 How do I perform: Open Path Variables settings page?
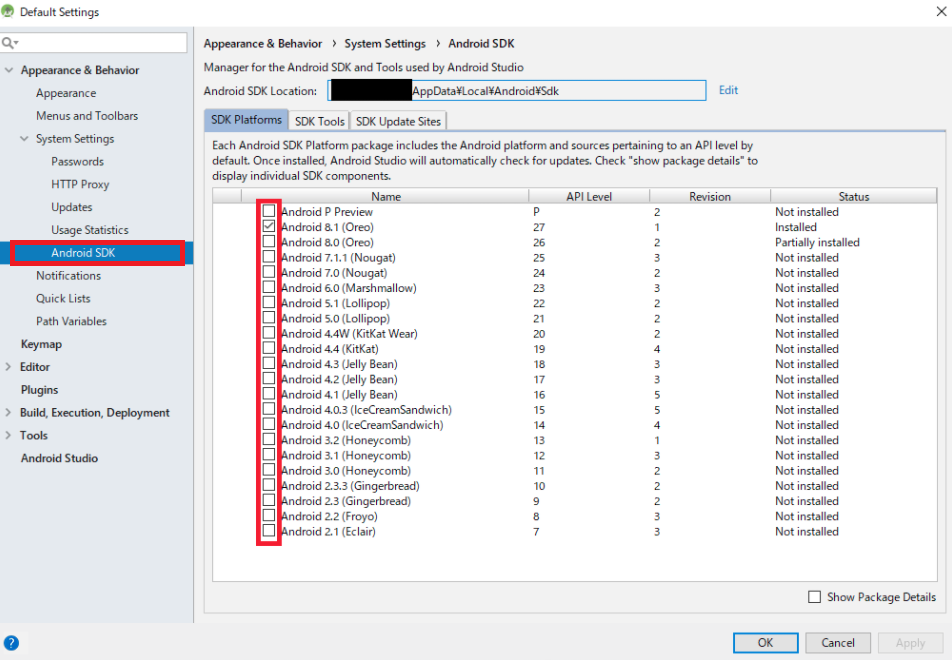coord(71,321)
